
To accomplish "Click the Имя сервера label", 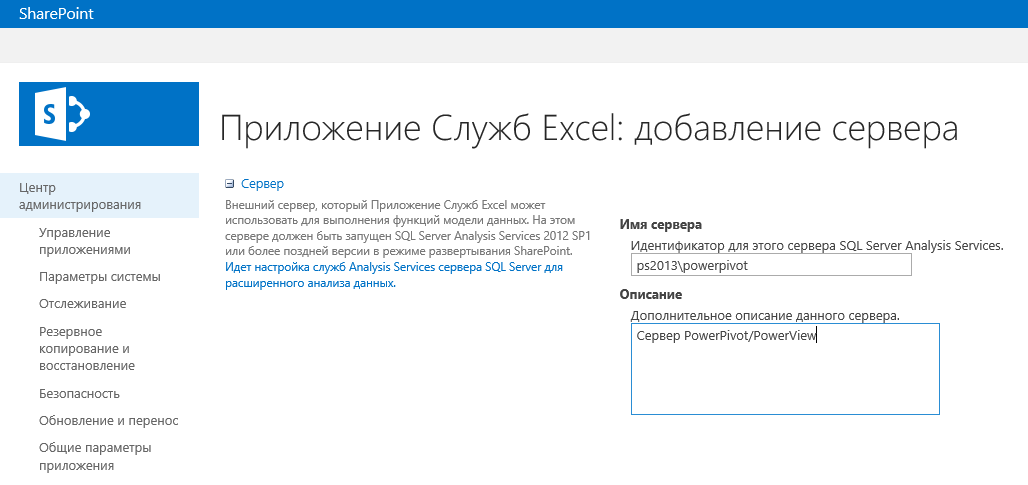I will pyautogui.click(x=661, y=225).
